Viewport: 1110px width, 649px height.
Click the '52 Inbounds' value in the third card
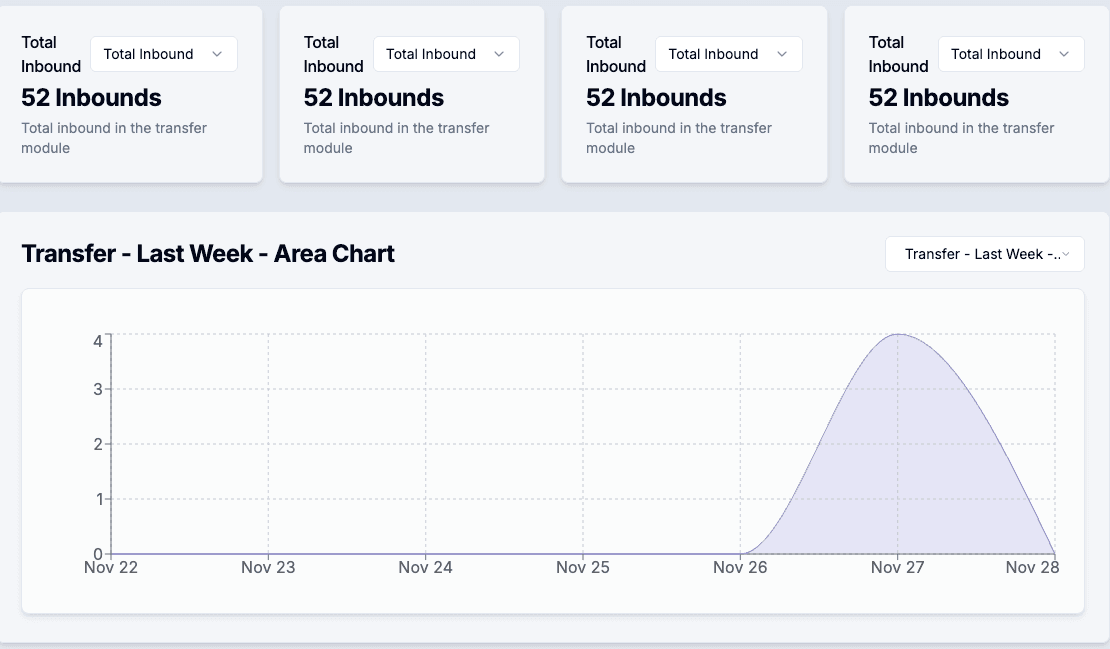(656, 98)
